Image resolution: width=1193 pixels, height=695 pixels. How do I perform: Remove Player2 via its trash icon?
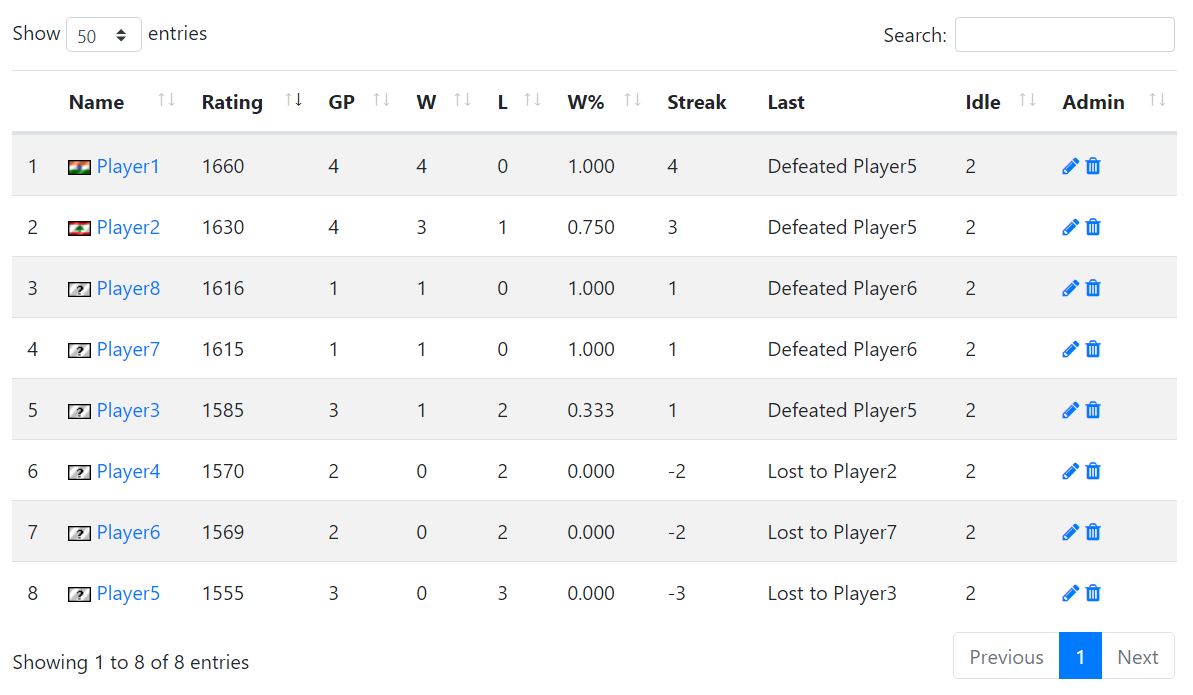(1092, 227)
